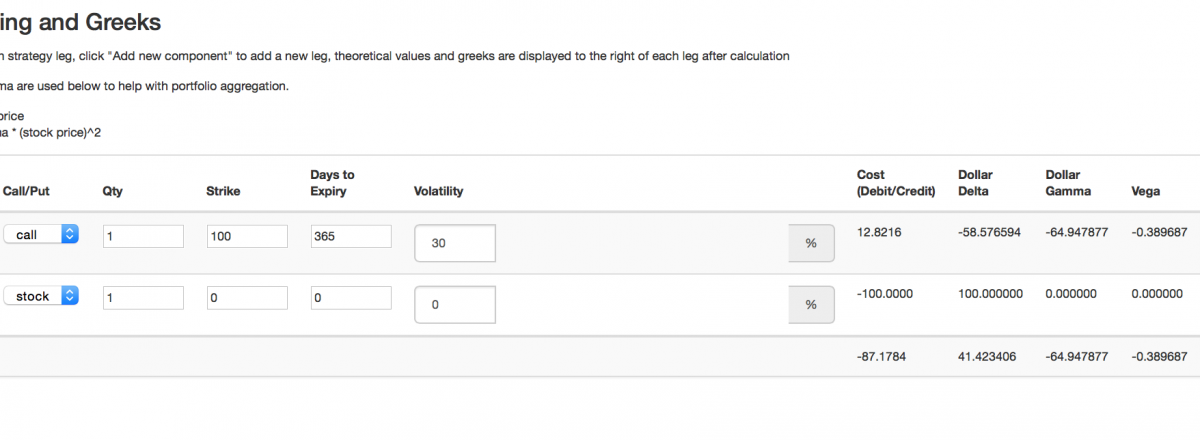Open the stock leg type dropdown
The image size is (1200, 440).
pos(41,296)
